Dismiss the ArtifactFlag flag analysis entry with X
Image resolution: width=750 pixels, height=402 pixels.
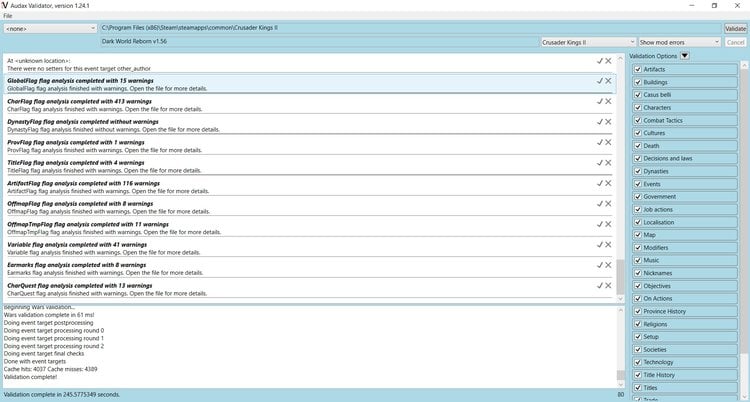(608, 183)
